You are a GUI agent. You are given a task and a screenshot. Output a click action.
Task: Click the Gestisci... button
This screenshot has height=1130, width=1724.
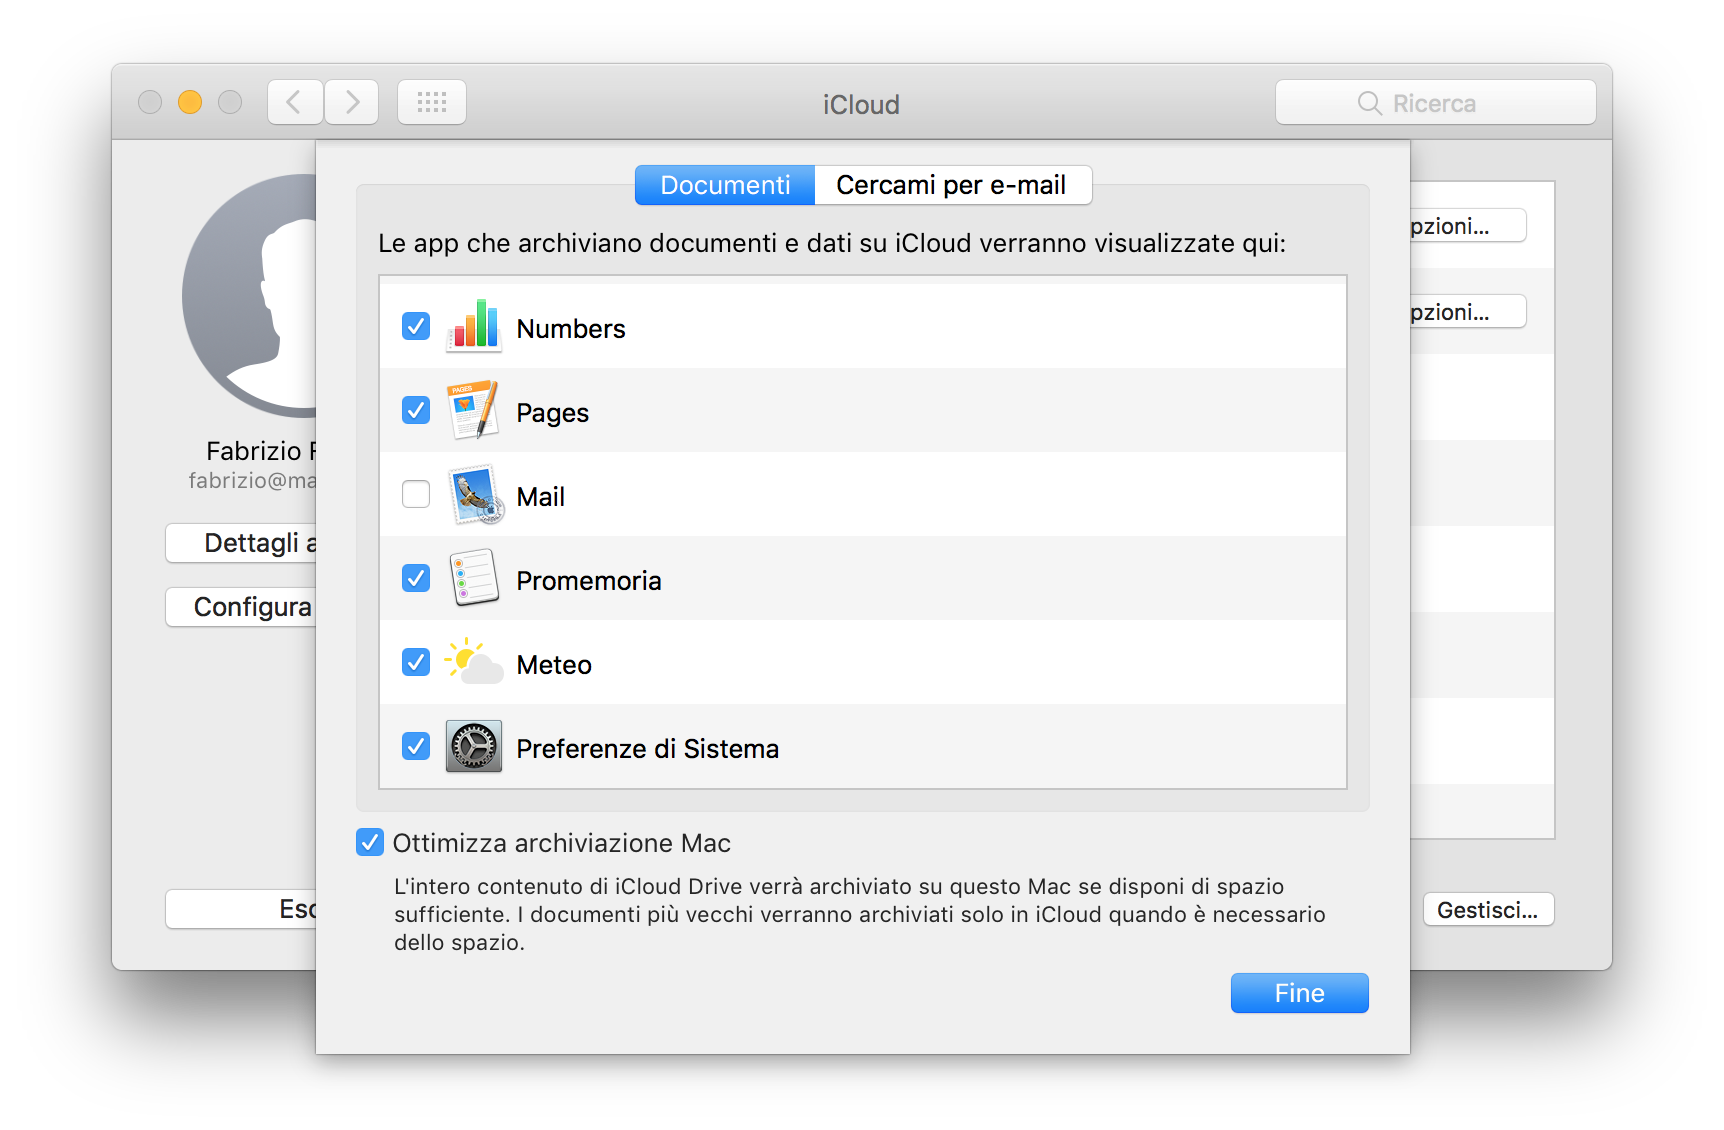coord(1488,910)
